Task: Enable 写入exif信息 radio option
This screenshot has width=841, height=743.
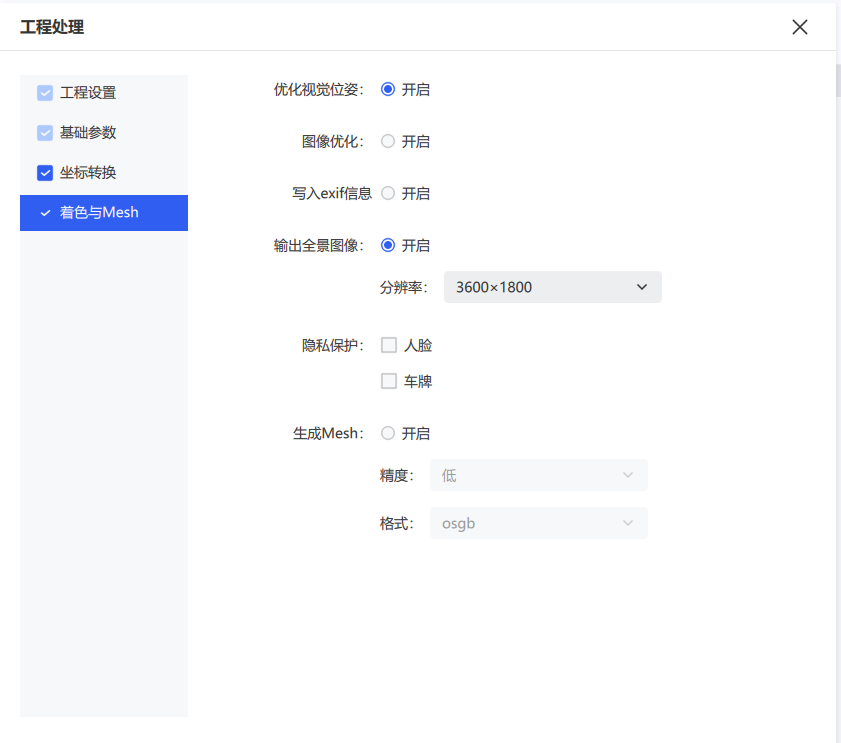Action: [388, 193]
